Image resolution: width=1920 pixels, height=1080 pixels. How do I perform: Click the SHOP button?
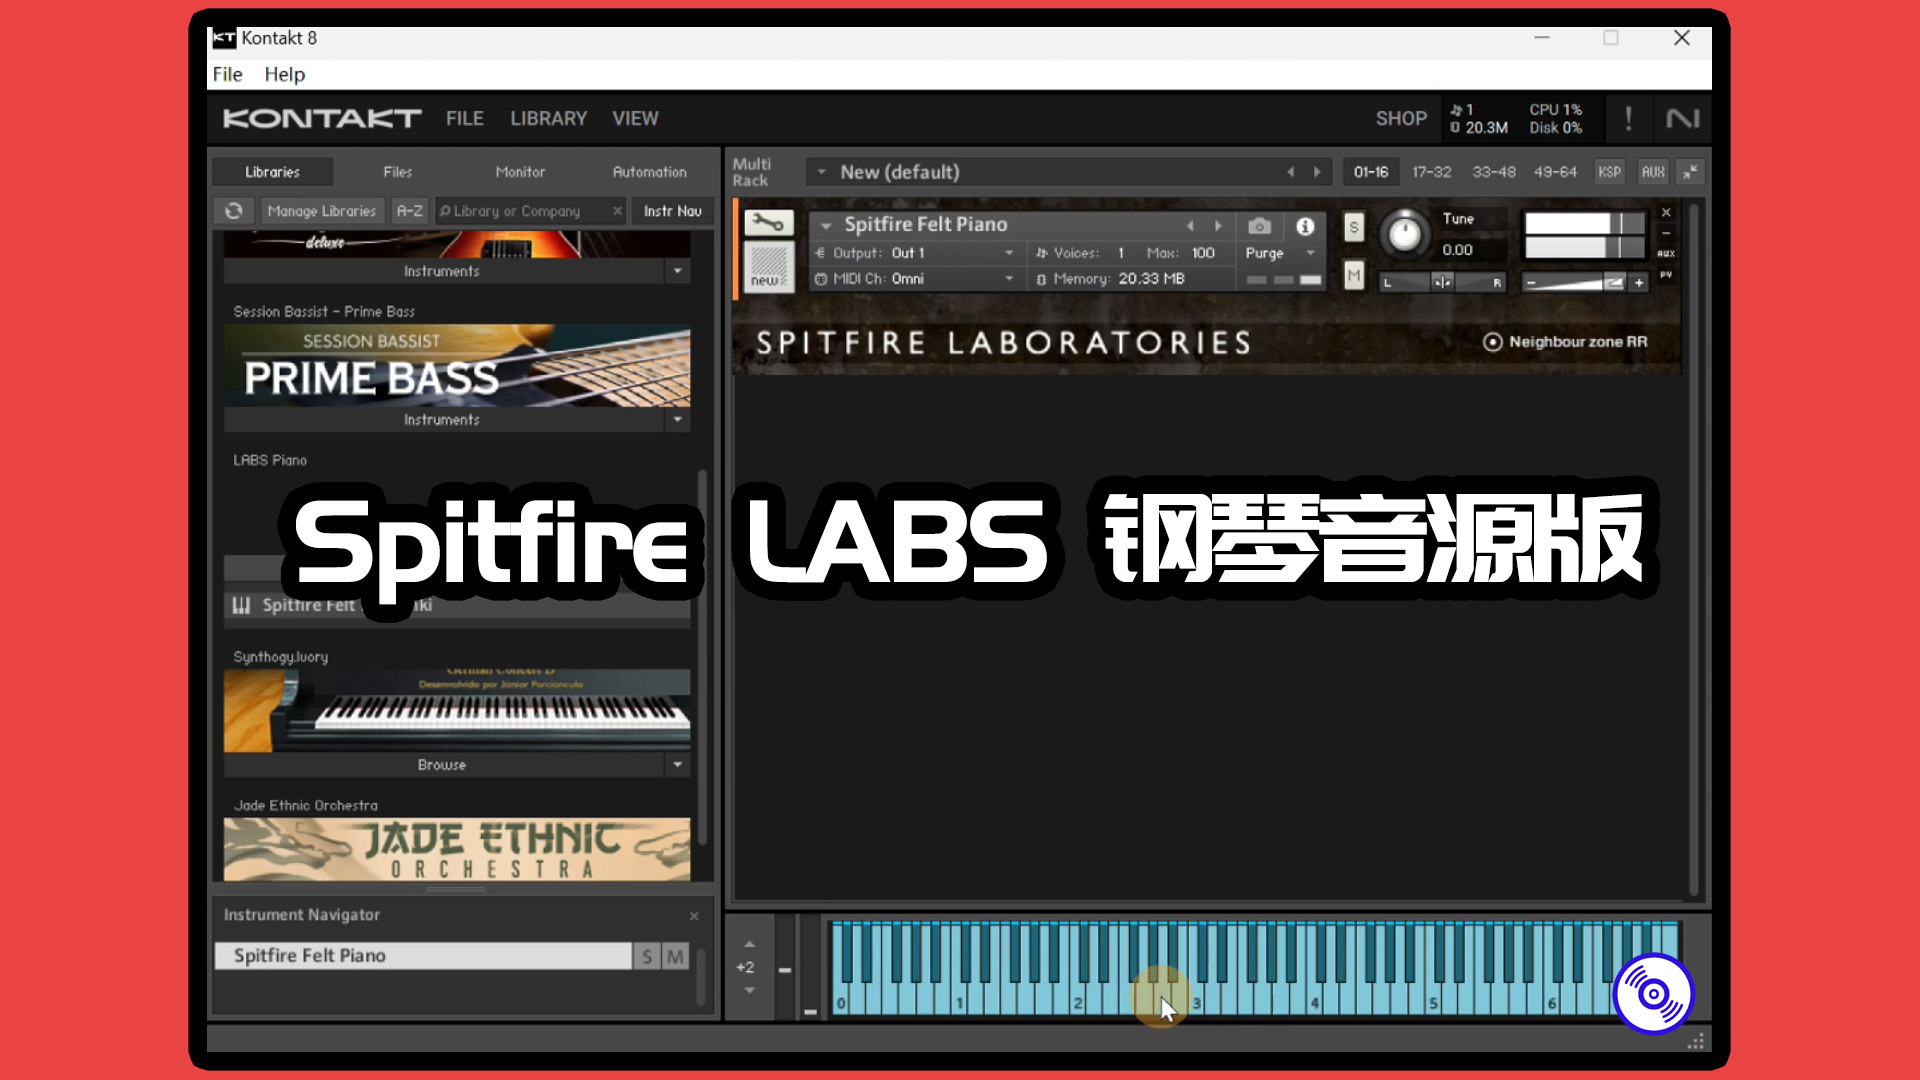pos(1401,119)
